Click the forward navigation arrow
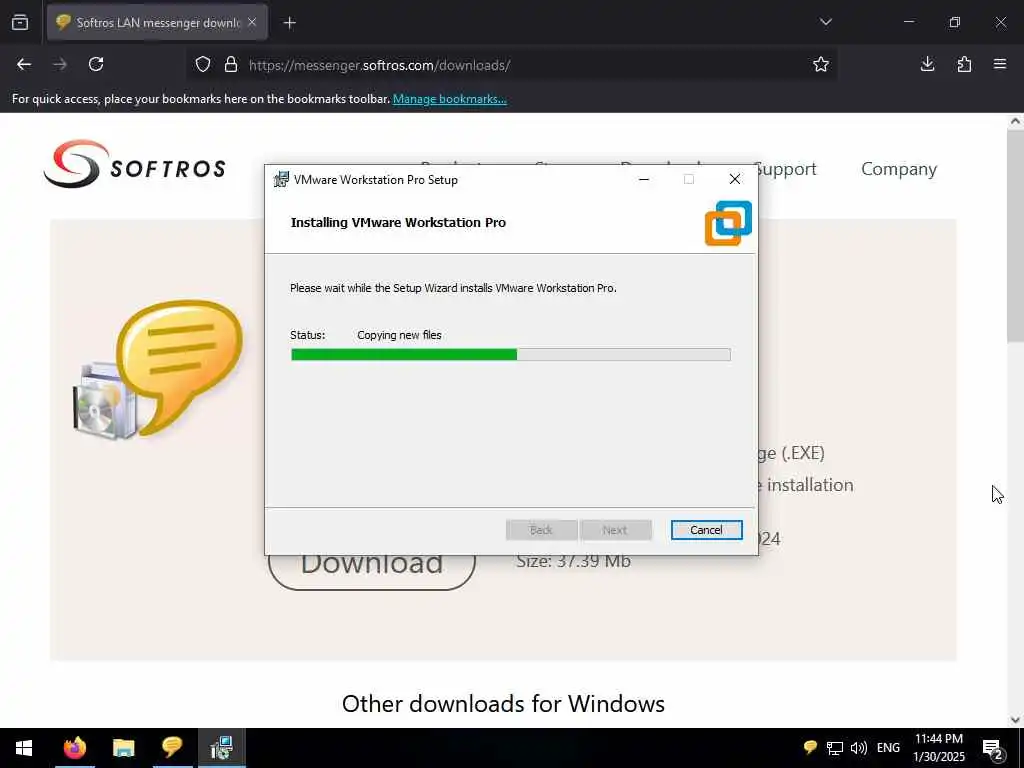This screenshot has width=1024, height=768. [60, 64]
